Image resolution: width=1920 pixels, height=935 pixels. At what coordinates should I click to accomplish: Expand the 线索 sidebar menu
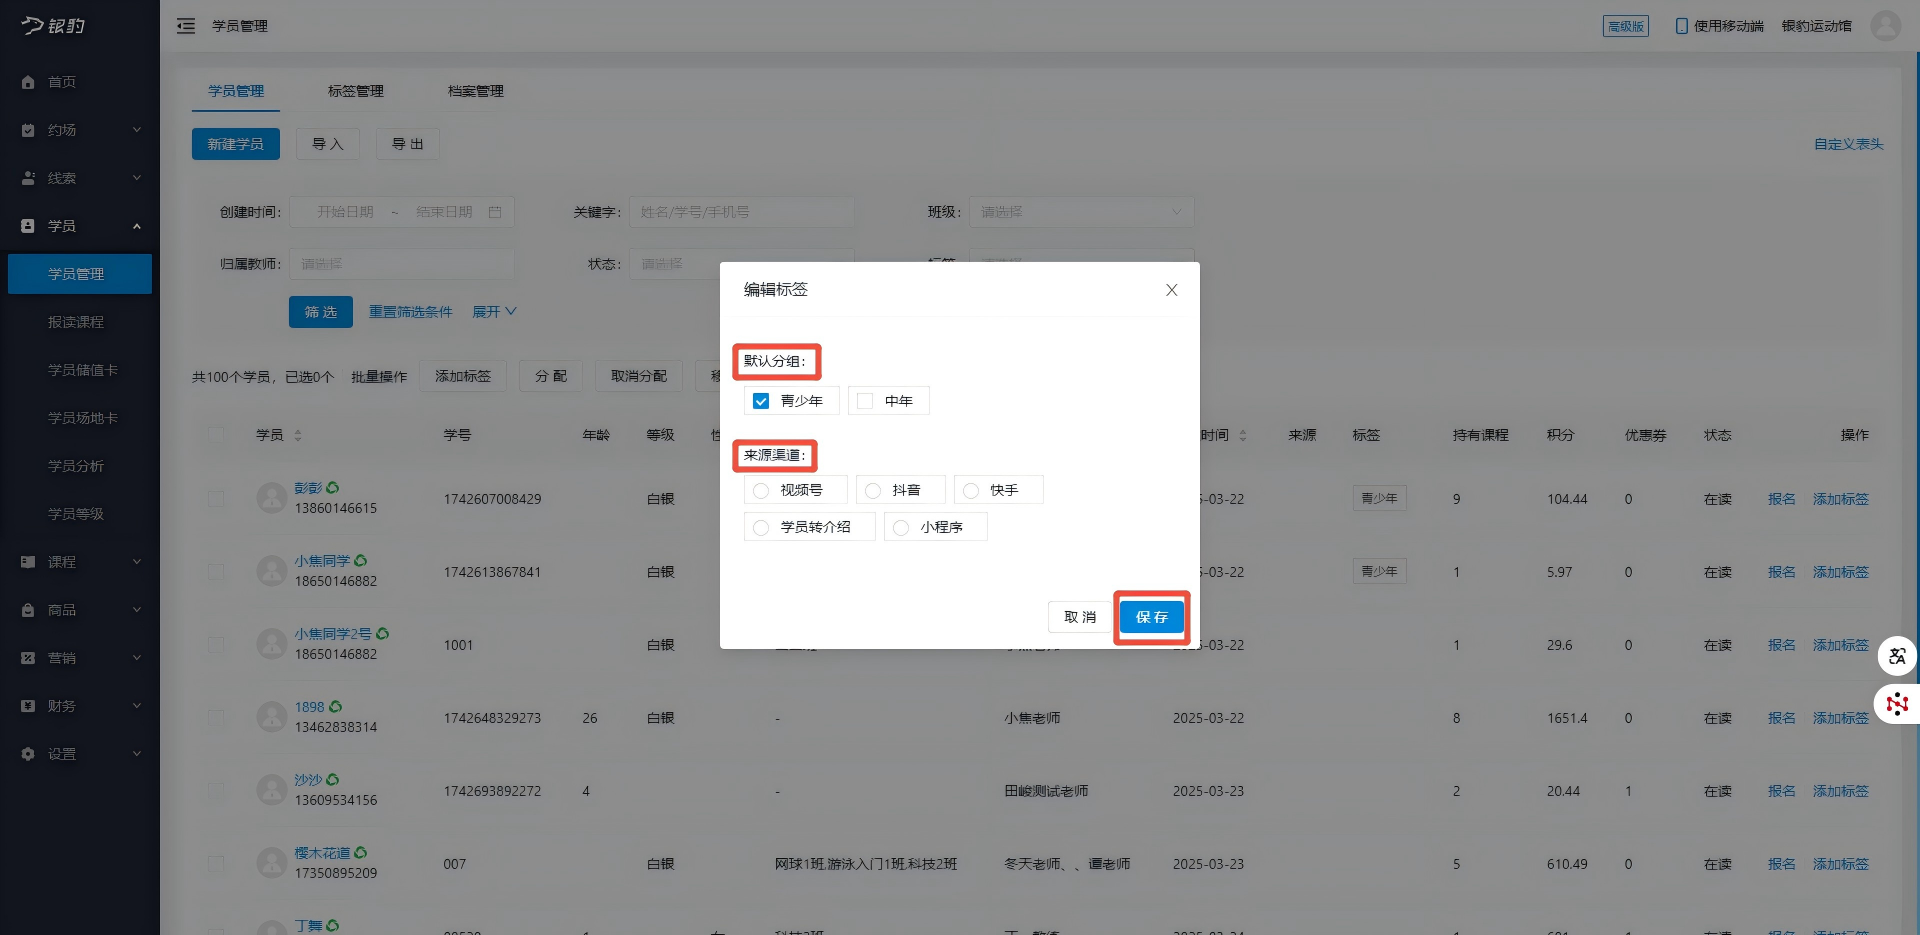pyautogui.click(x=137, y=178)
